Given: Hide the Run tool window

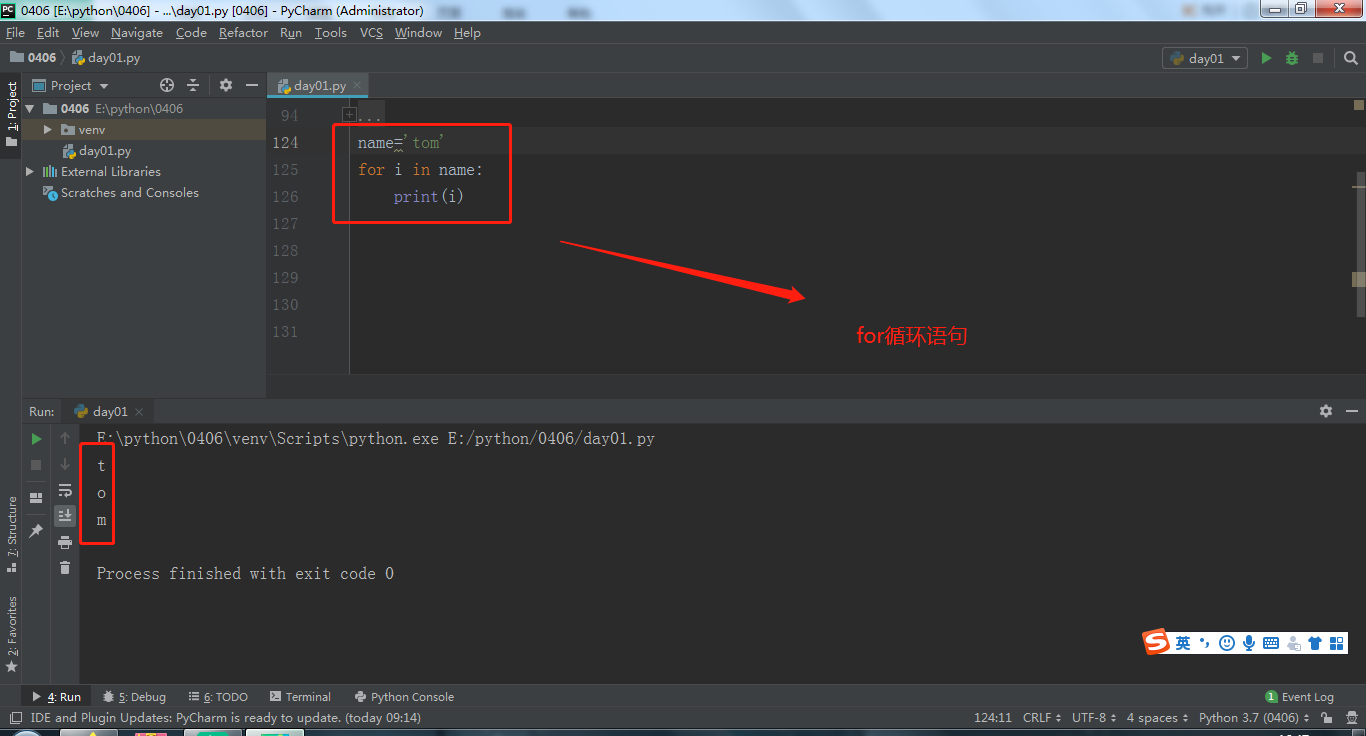Looking at the screenshot, I should coord(1352,411).
